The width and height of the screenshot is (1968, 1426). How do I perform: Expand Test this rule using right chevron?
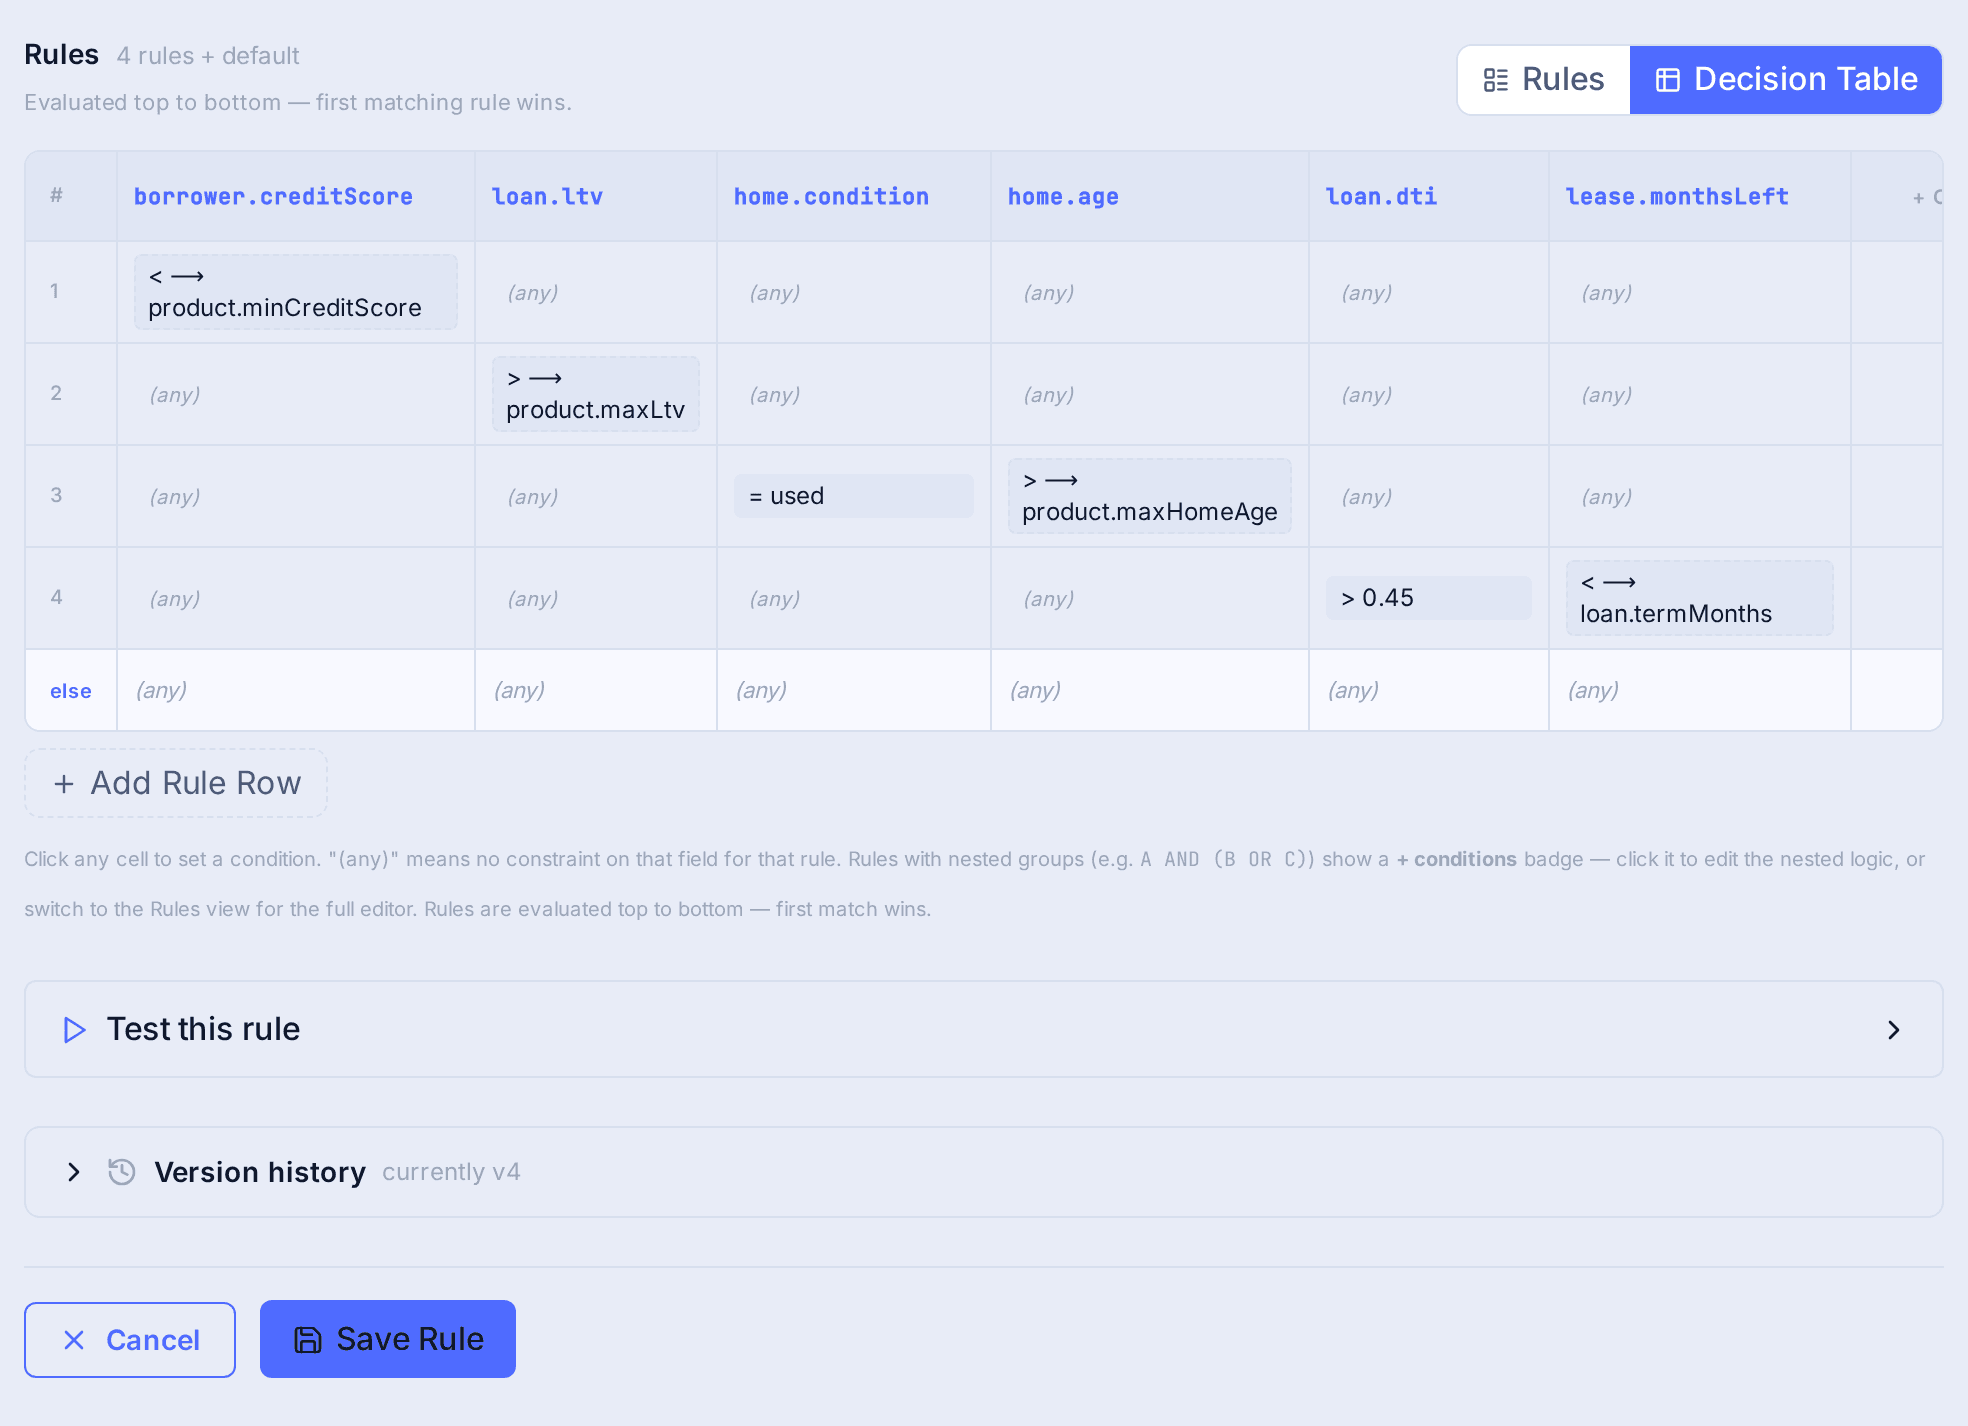[1893, 1030]
